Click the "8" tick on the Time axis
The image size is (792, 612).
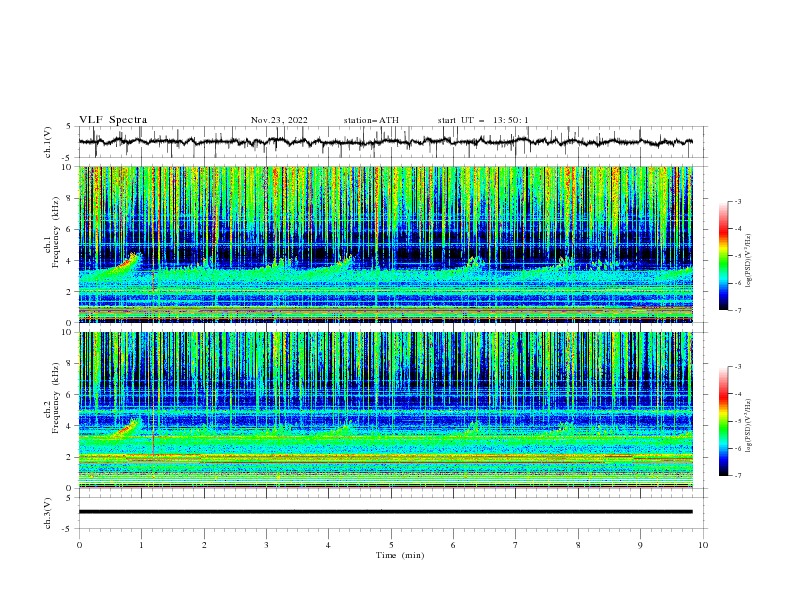(578, 545)
